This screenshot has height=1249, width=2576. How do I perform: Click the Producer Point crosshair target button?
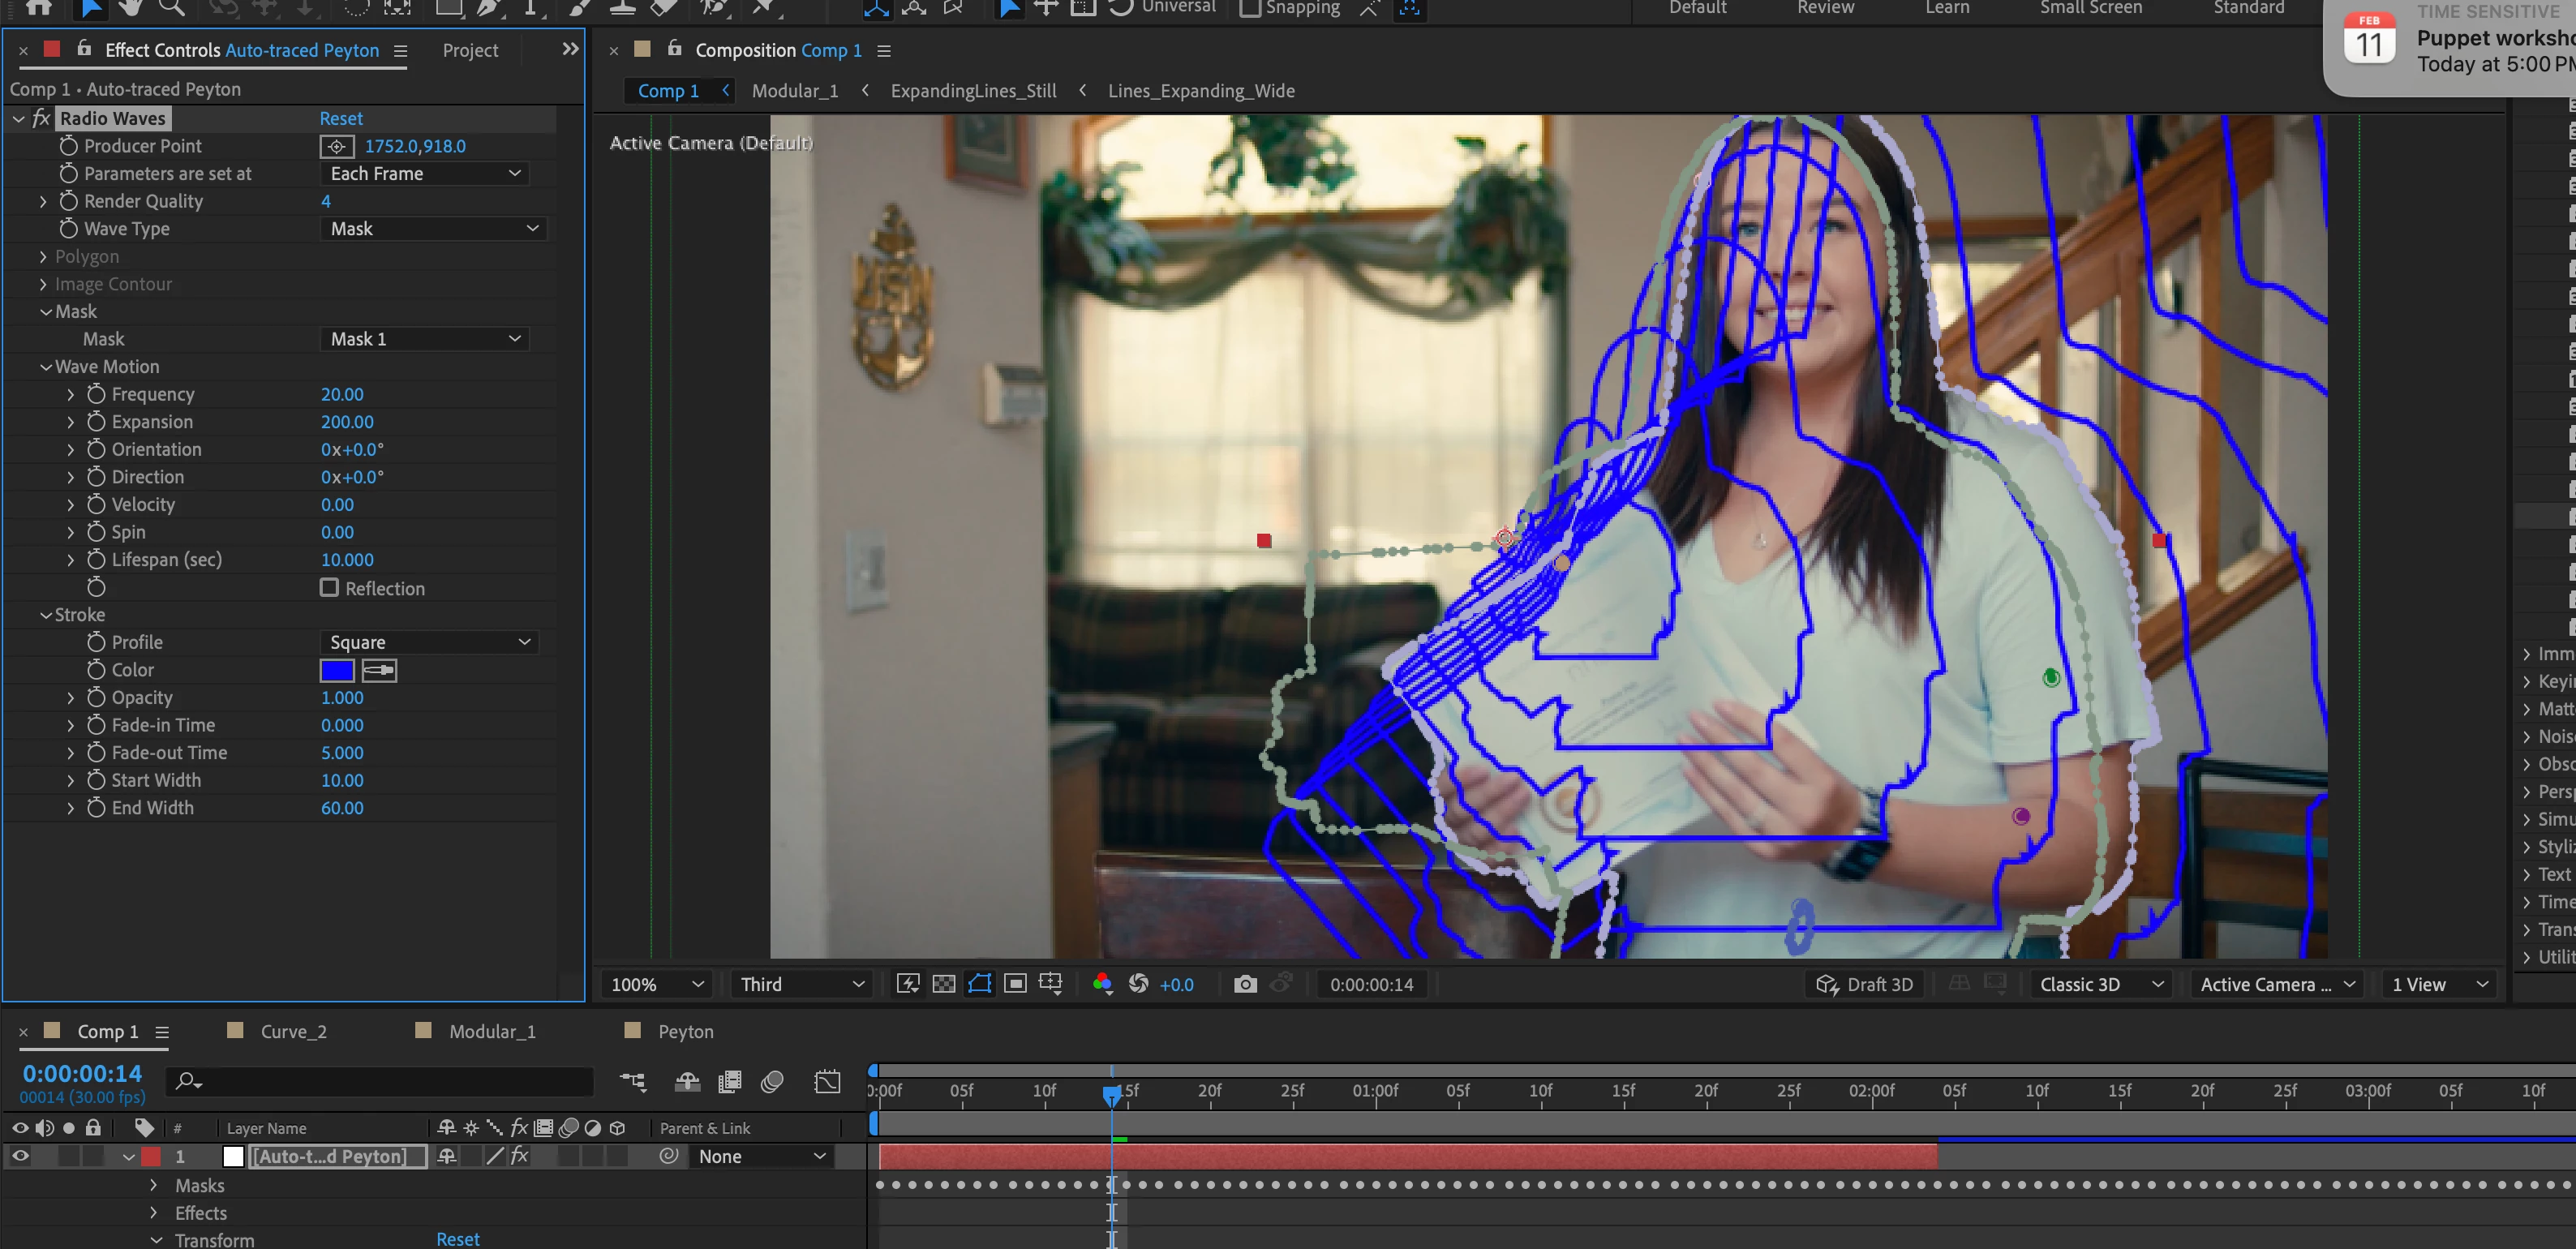337,146
